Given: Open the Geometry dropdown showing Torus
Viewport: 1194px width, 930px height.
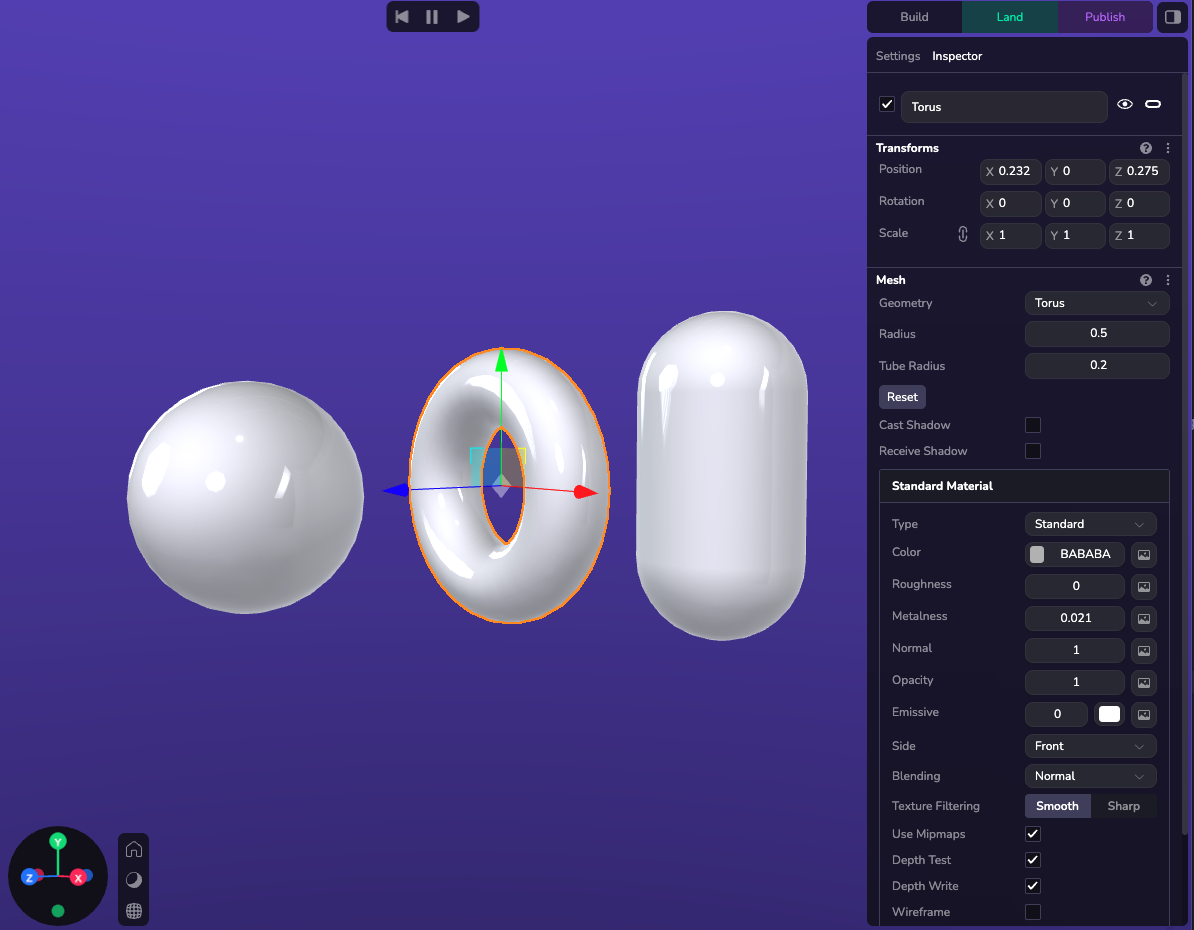Looking at the screenshot, I should pyautogui.click(x=1096, y=303).
